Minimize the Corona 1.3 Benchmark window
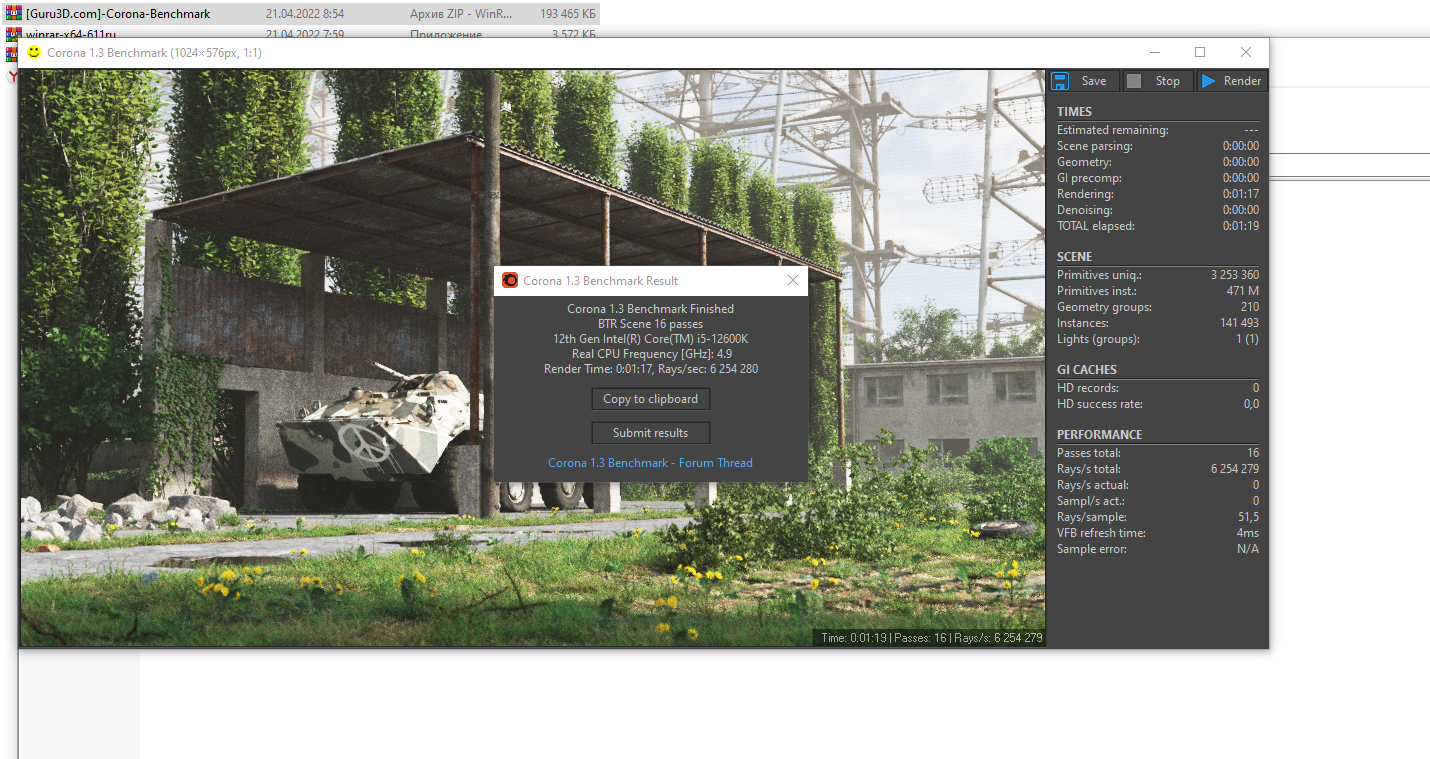This screenshot has width=1430, height=759. (x=1154, y=52)
